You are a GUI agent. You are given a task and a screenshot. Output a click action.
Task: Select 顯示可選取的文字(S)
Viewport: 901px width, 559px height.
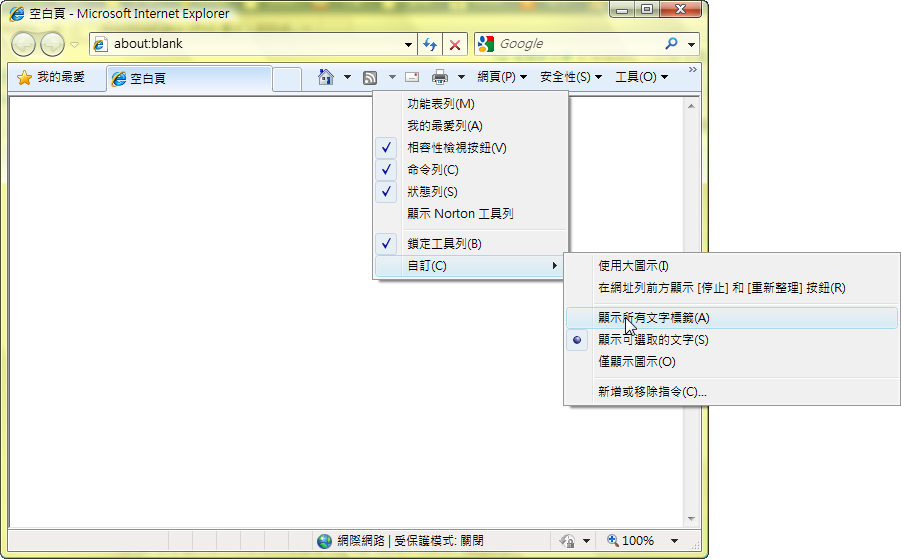pos(731,340)
